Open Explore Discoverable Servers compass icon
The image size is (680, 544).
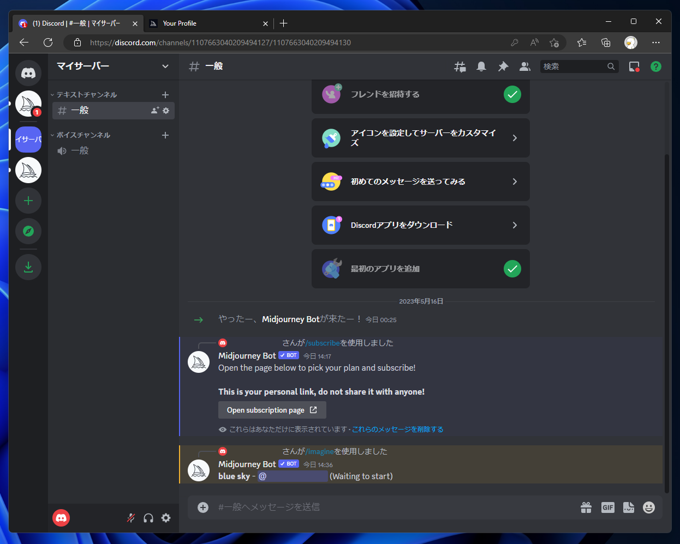28,231
